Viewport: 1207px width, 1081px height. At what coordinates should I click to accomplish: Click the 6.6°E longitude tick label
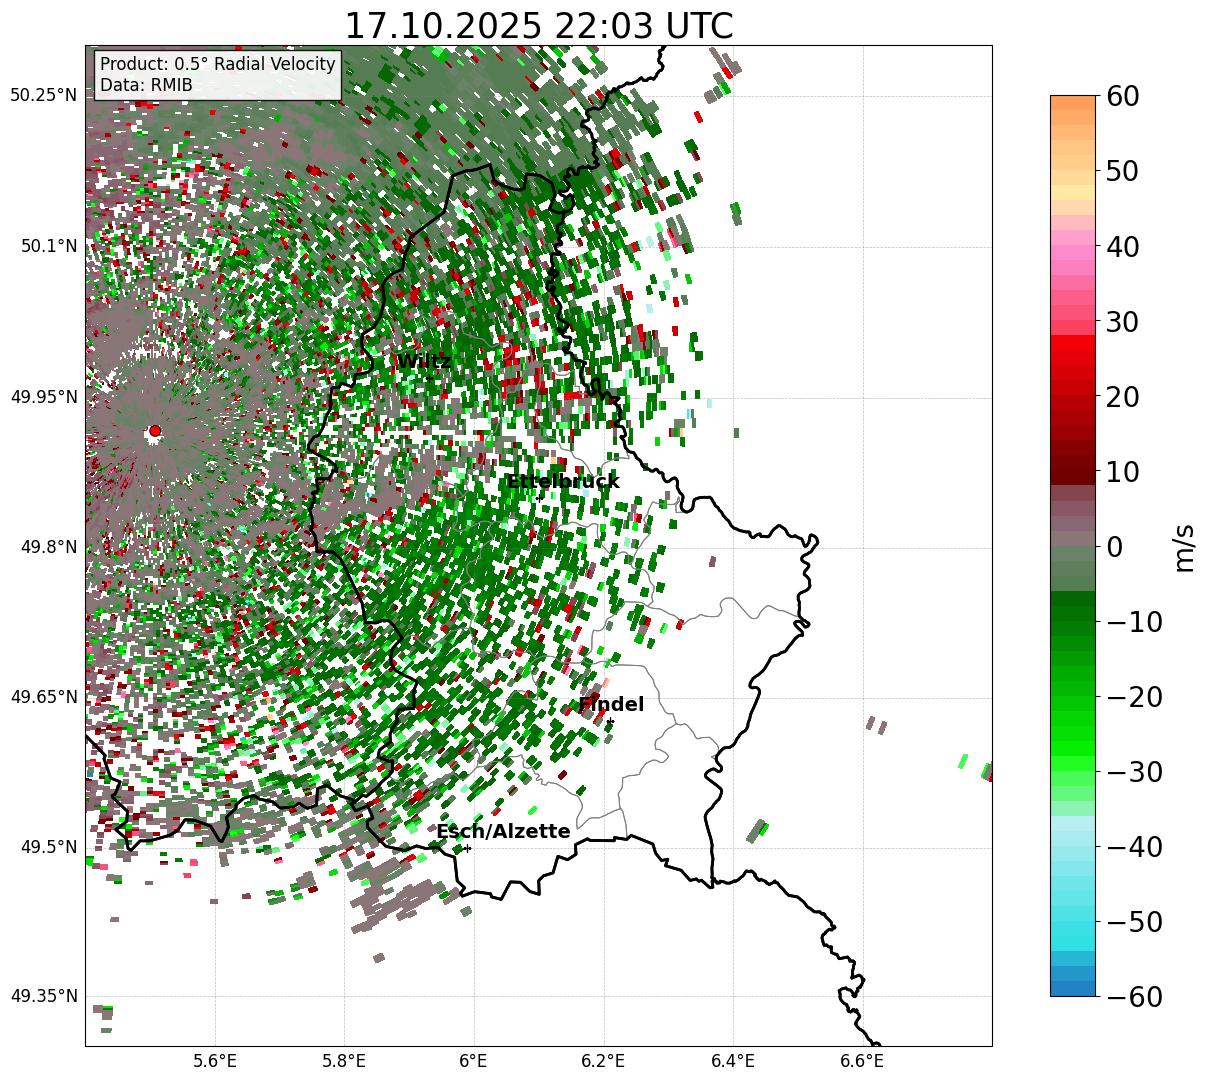pos(862,1061)
